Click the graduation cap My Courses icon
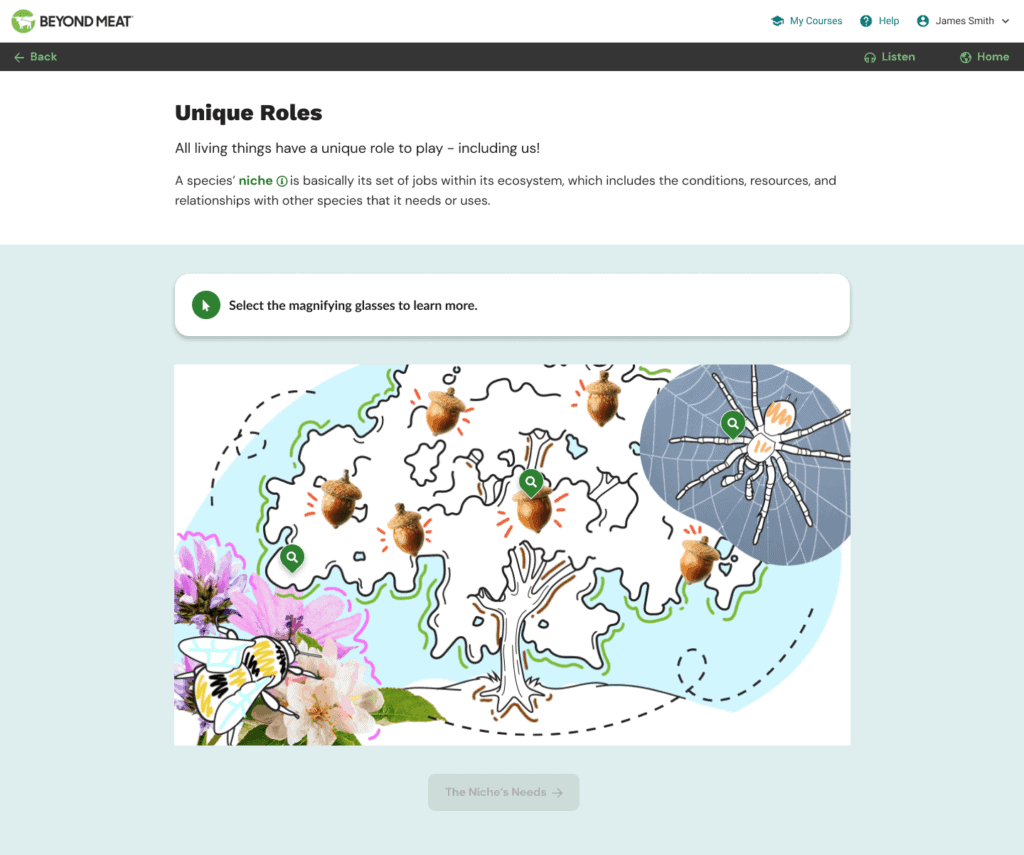1024x855 pixels. point(777,21)
